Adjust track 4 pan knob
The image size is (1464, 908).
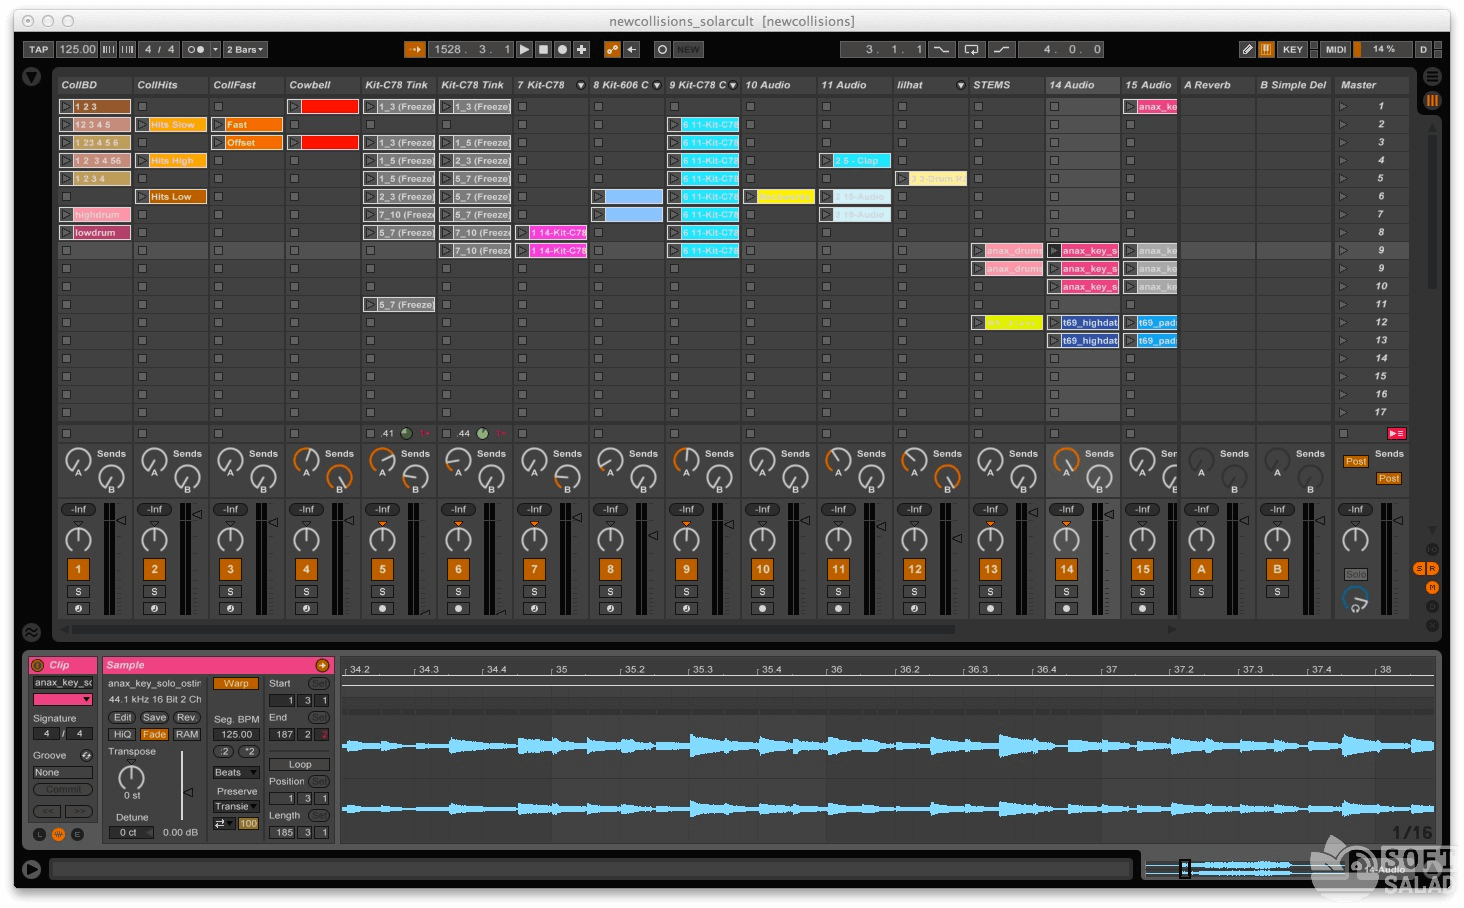(306, 539)
